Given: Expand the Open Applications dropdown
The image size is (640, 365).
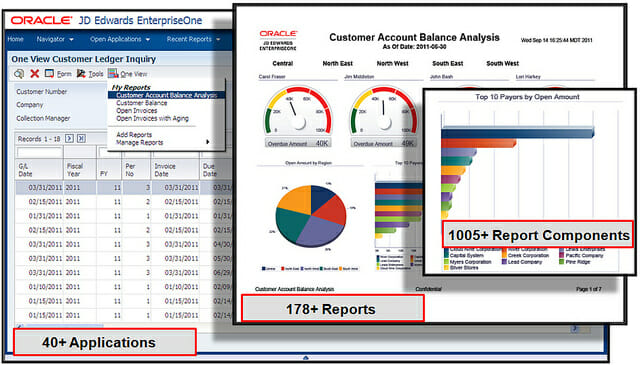Looking at the screenshot, I should coord(120,39).
